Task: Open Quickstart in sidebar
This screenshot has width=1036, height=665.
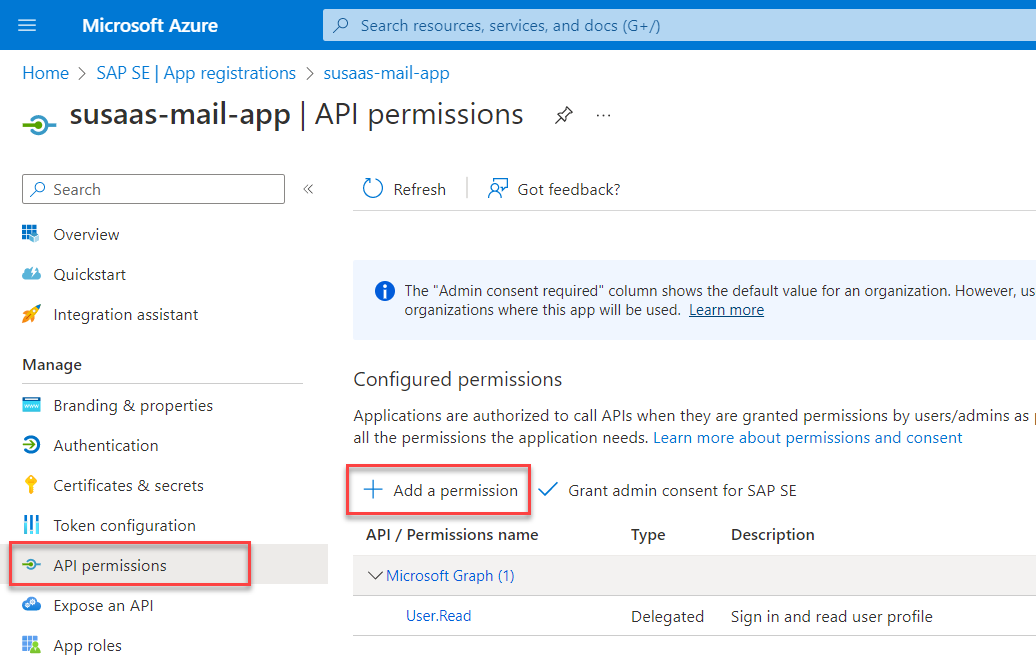Action: click(x=90, y=274)
